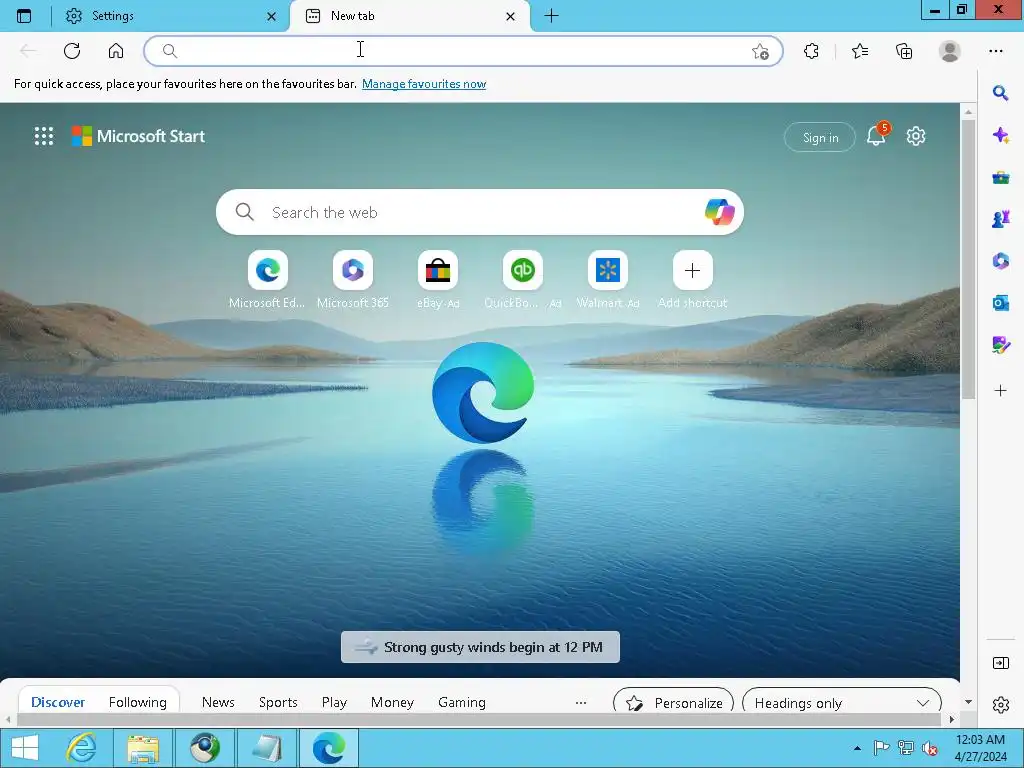Click the Sign in button
Image resolution: width=1024 pixels, height=768 pixels.
tap(820, 137)
